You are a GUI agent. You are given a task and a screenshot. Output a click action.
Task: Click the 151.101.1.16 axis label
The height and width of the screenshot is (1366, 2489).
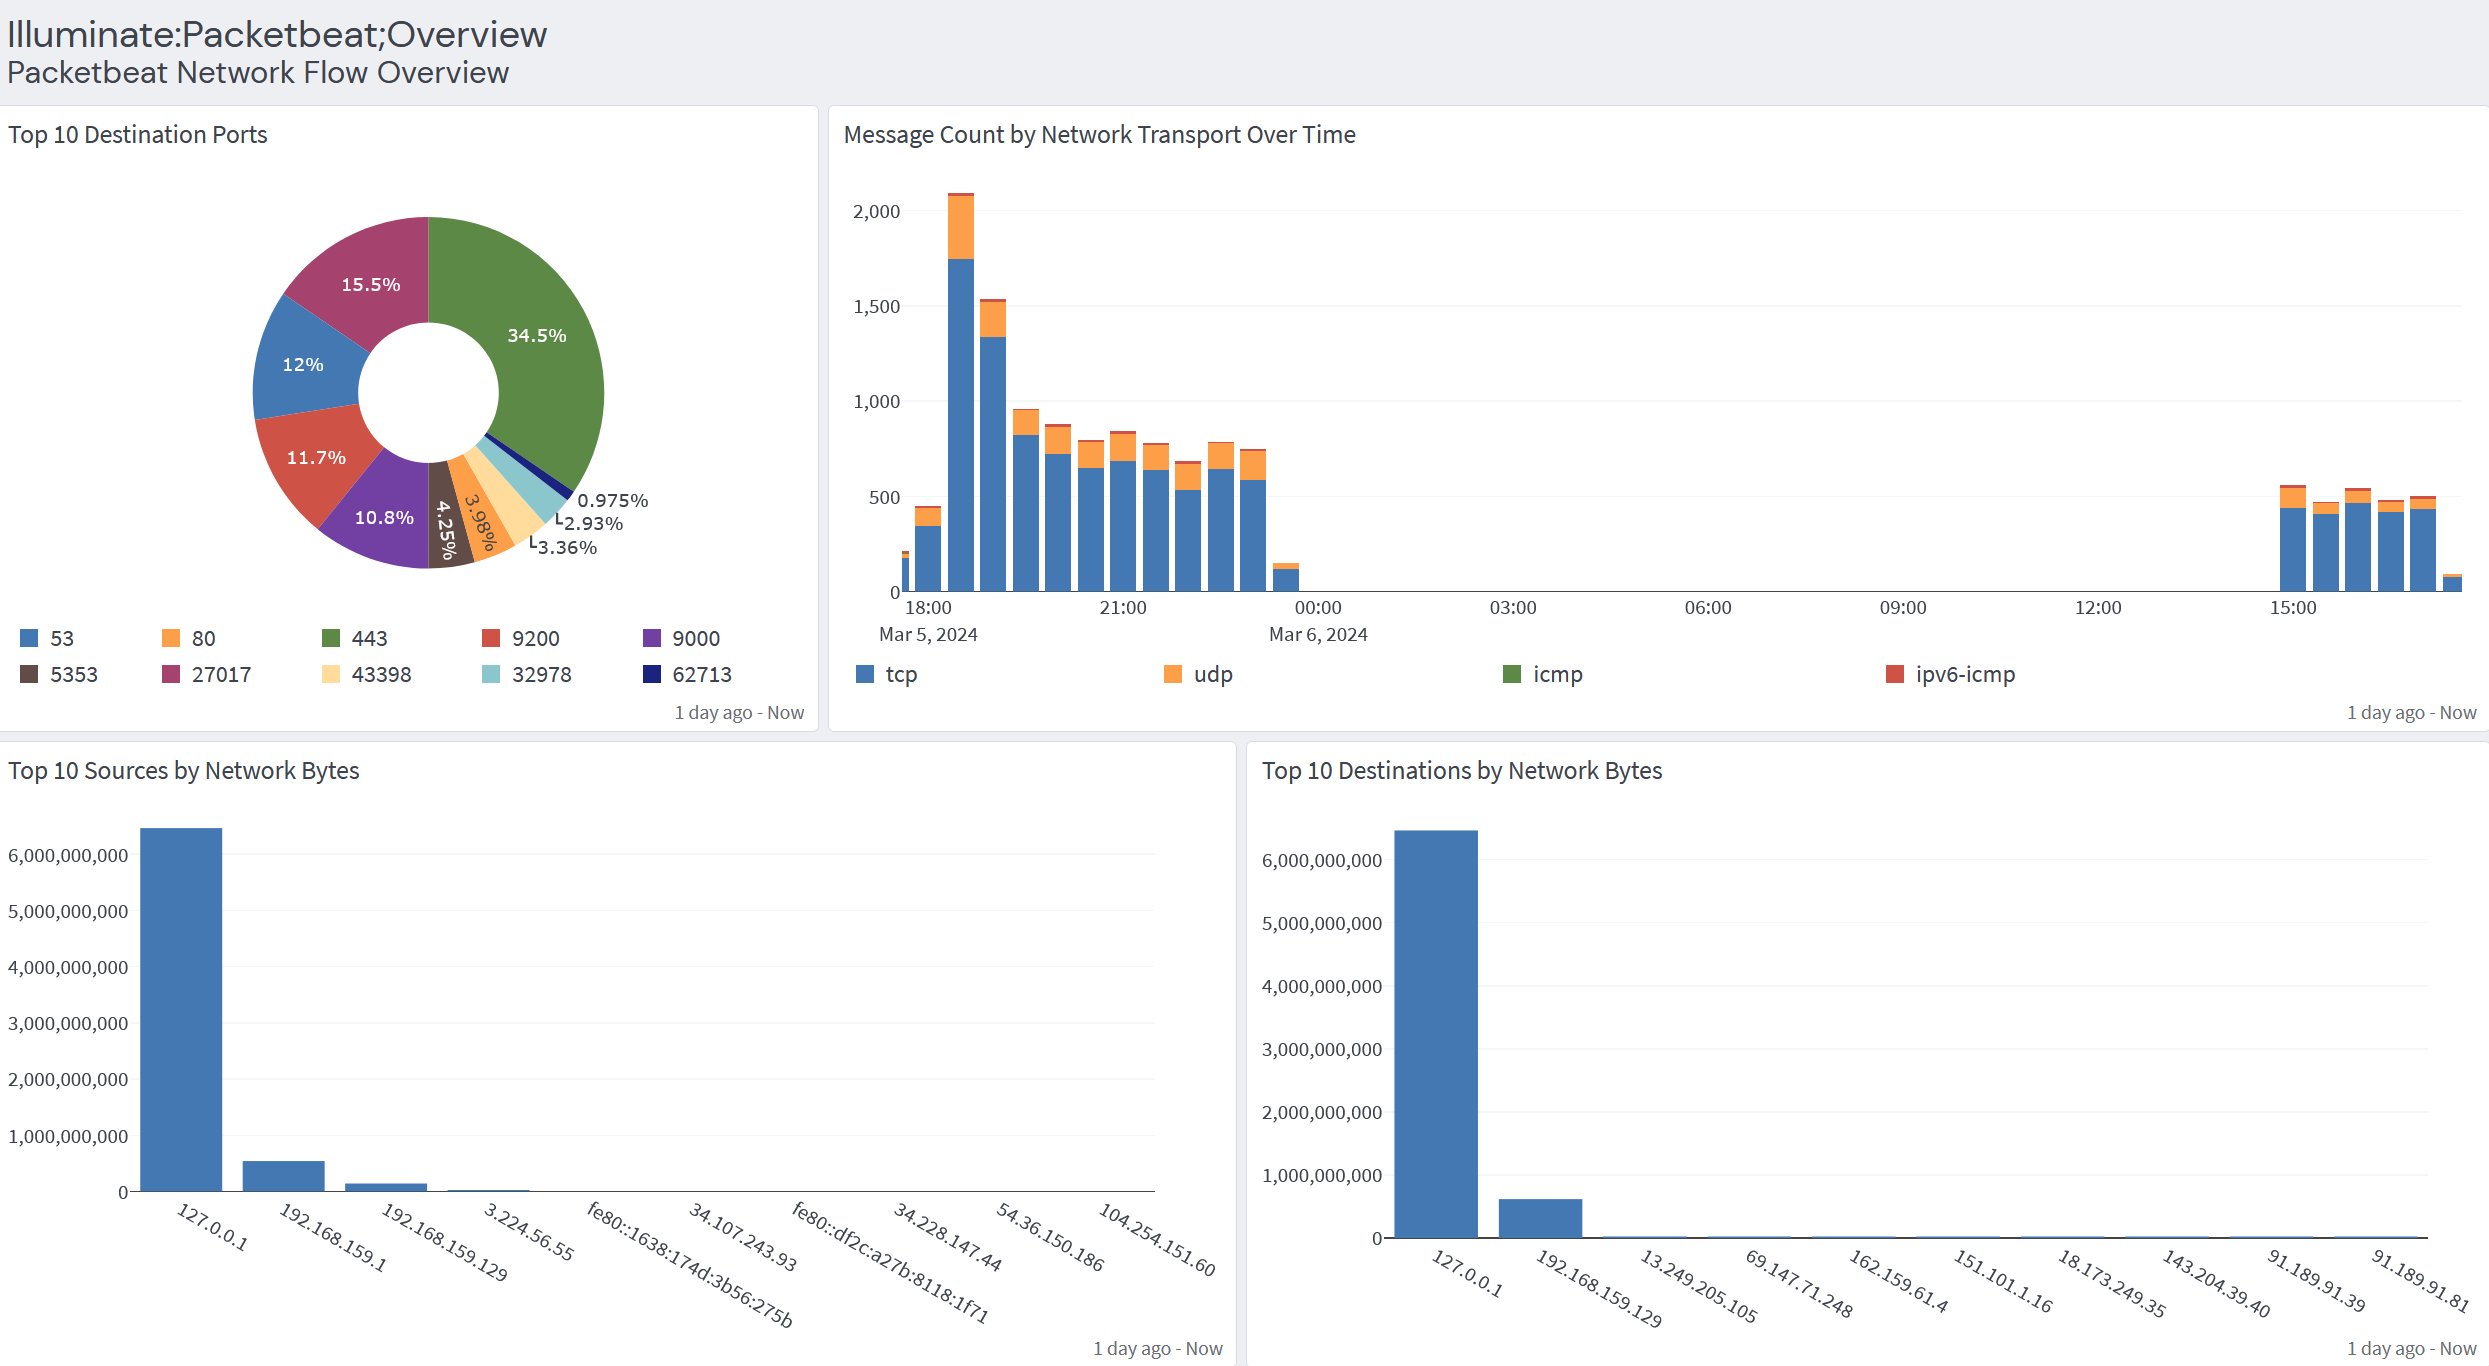point(2003,1281)
